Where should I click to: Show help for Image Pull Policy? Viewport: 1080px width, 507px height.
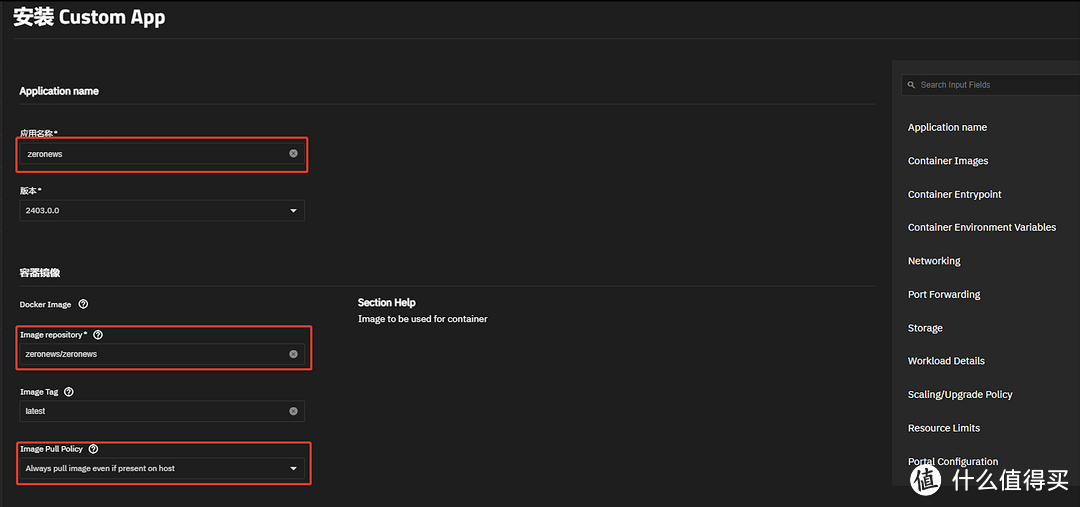(93, 450)
